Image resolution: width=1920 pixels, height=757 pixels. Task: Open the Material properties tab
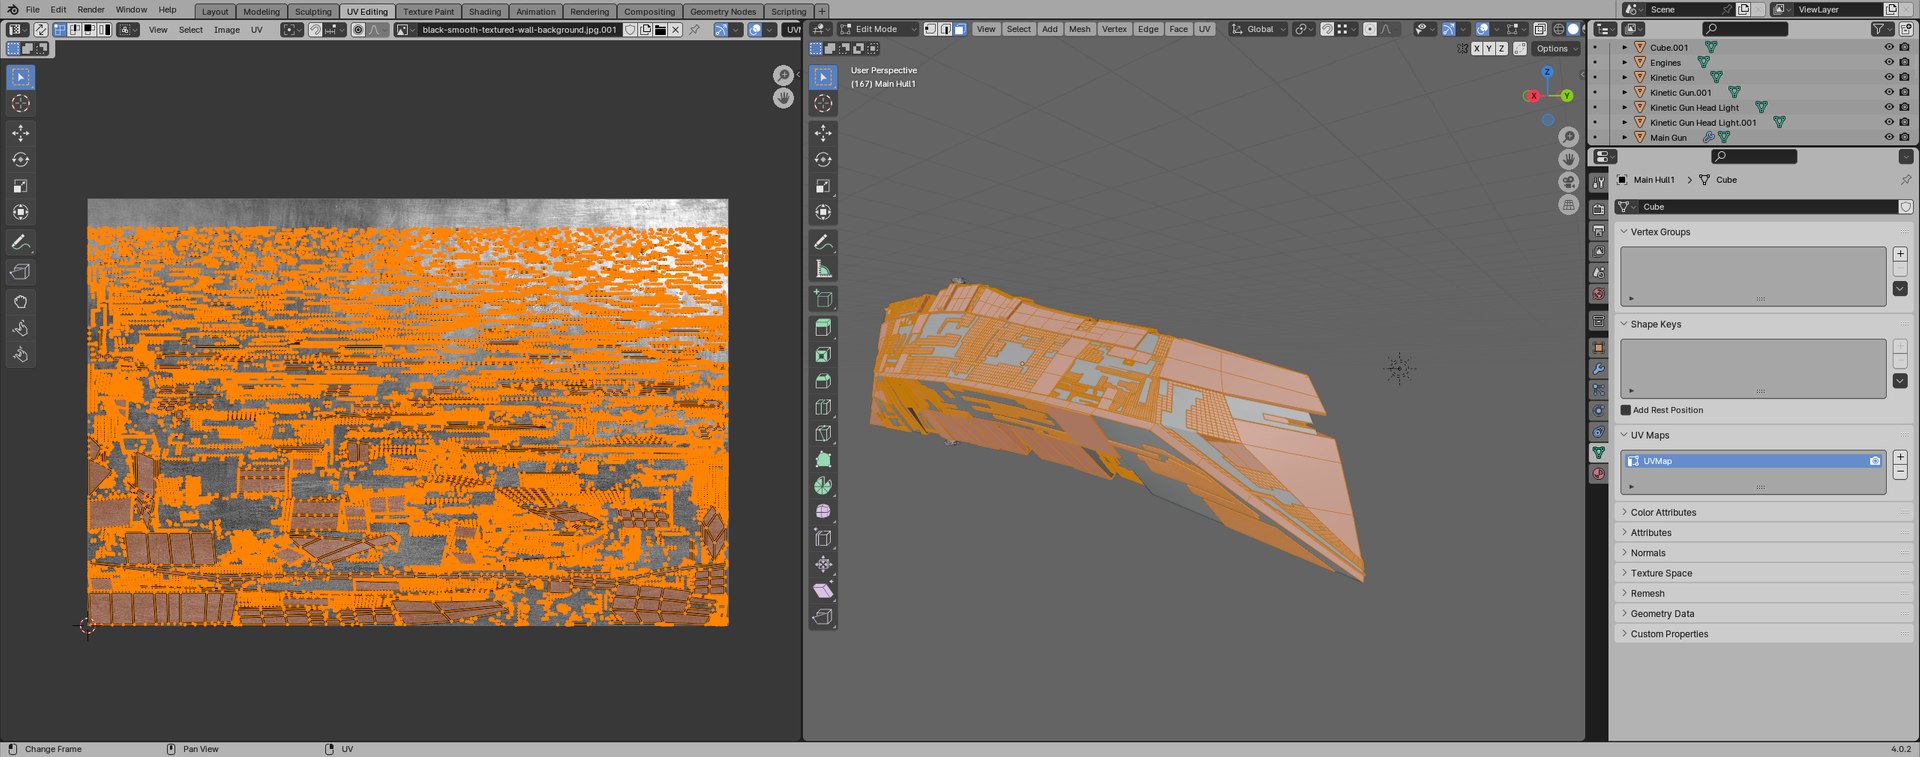coord(1598,474)
